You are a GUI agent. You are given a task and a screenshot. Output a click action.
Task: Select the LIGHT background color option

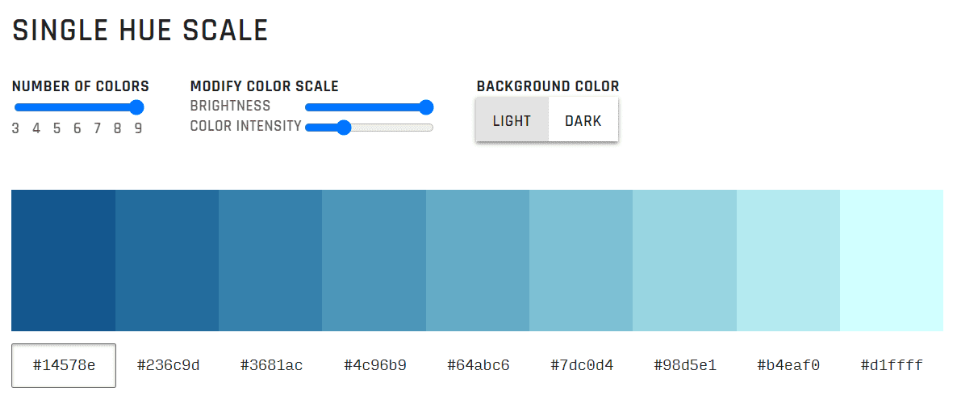[512, 121]
